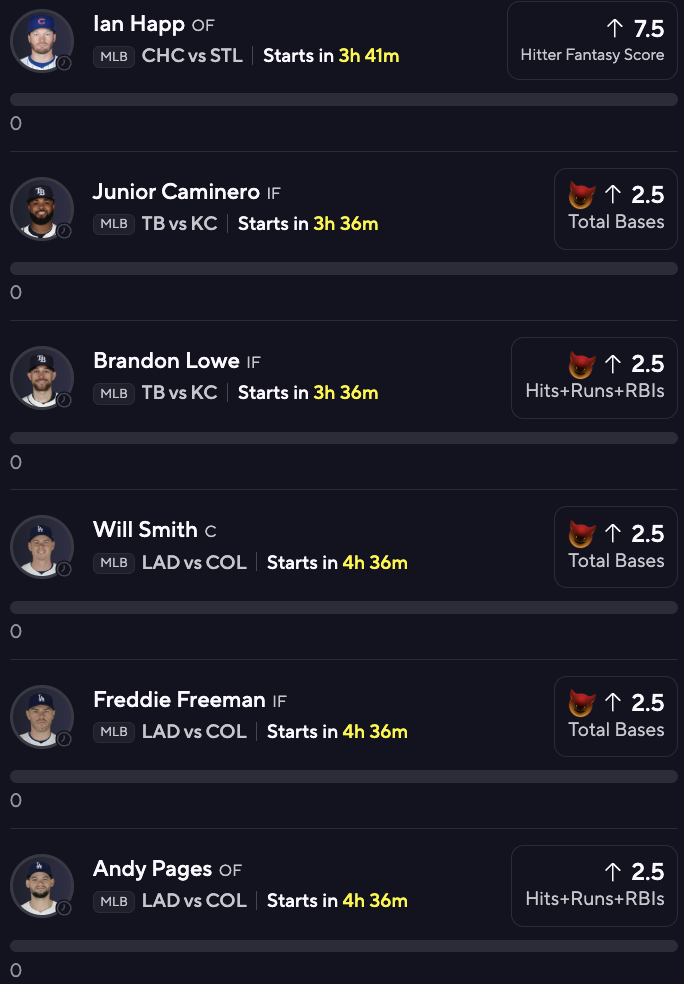Image resolution: width=684 pixels, height=984 pixels.
Task: Click the up arrow on Ian Happ's projection
Action: pos(615,28)
